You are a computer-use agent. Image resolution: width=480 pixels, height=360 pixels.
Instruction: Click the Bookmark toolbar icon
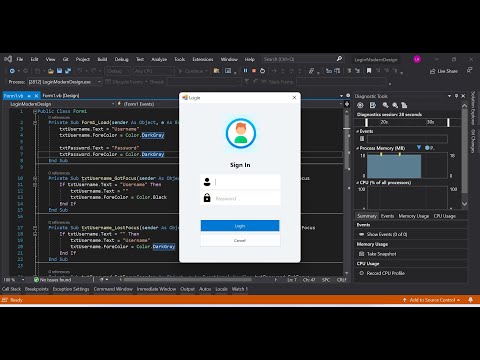click(369, 71)
